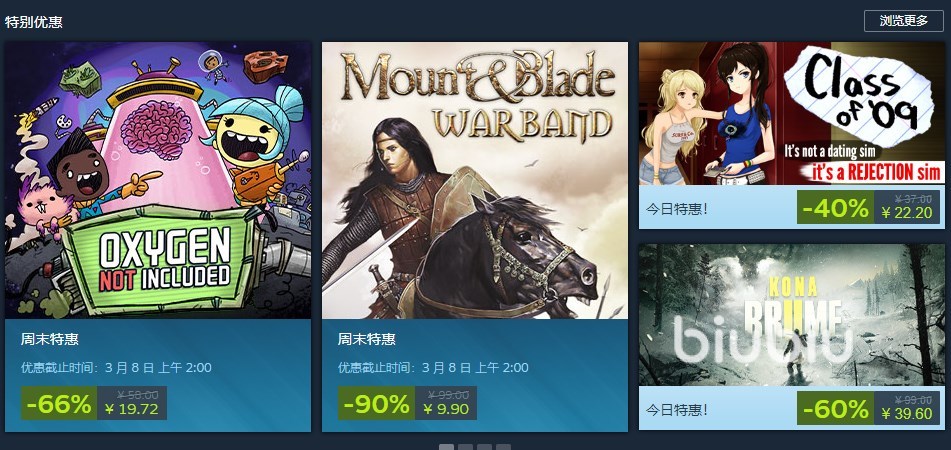Click the ¥22.20 discounted price
The image size is (951, 450).
(x=906, y=213)
